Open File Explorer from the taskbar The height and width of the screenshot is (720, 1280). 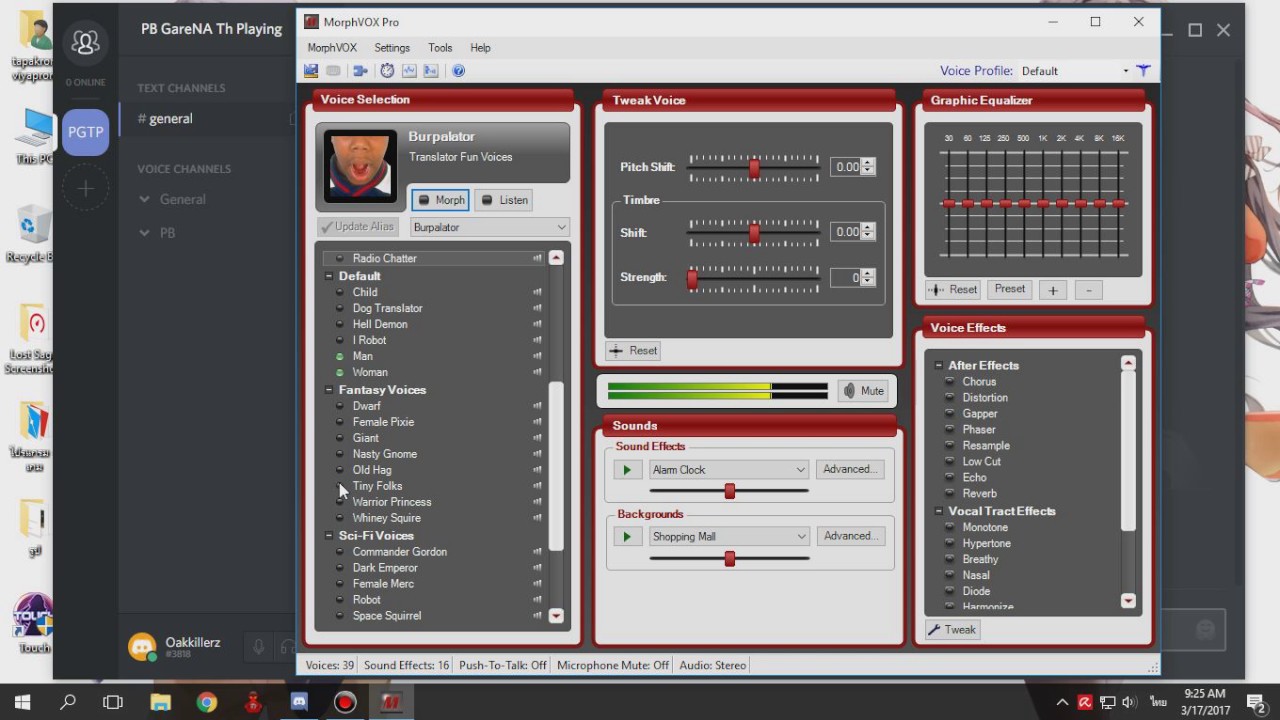coord(160,702)
